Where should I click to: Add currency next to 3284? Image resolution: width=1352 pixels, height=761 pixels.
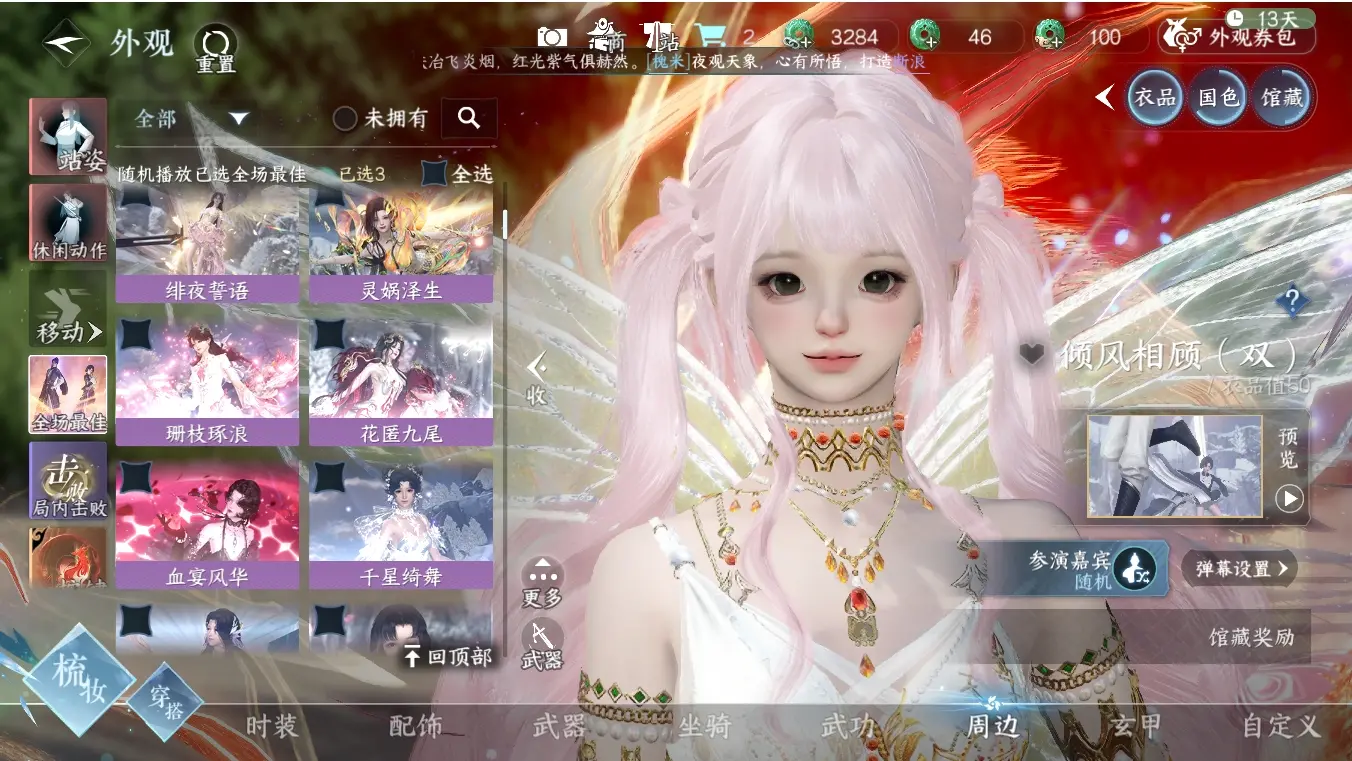pyautogui.click(x=798, y=37)
